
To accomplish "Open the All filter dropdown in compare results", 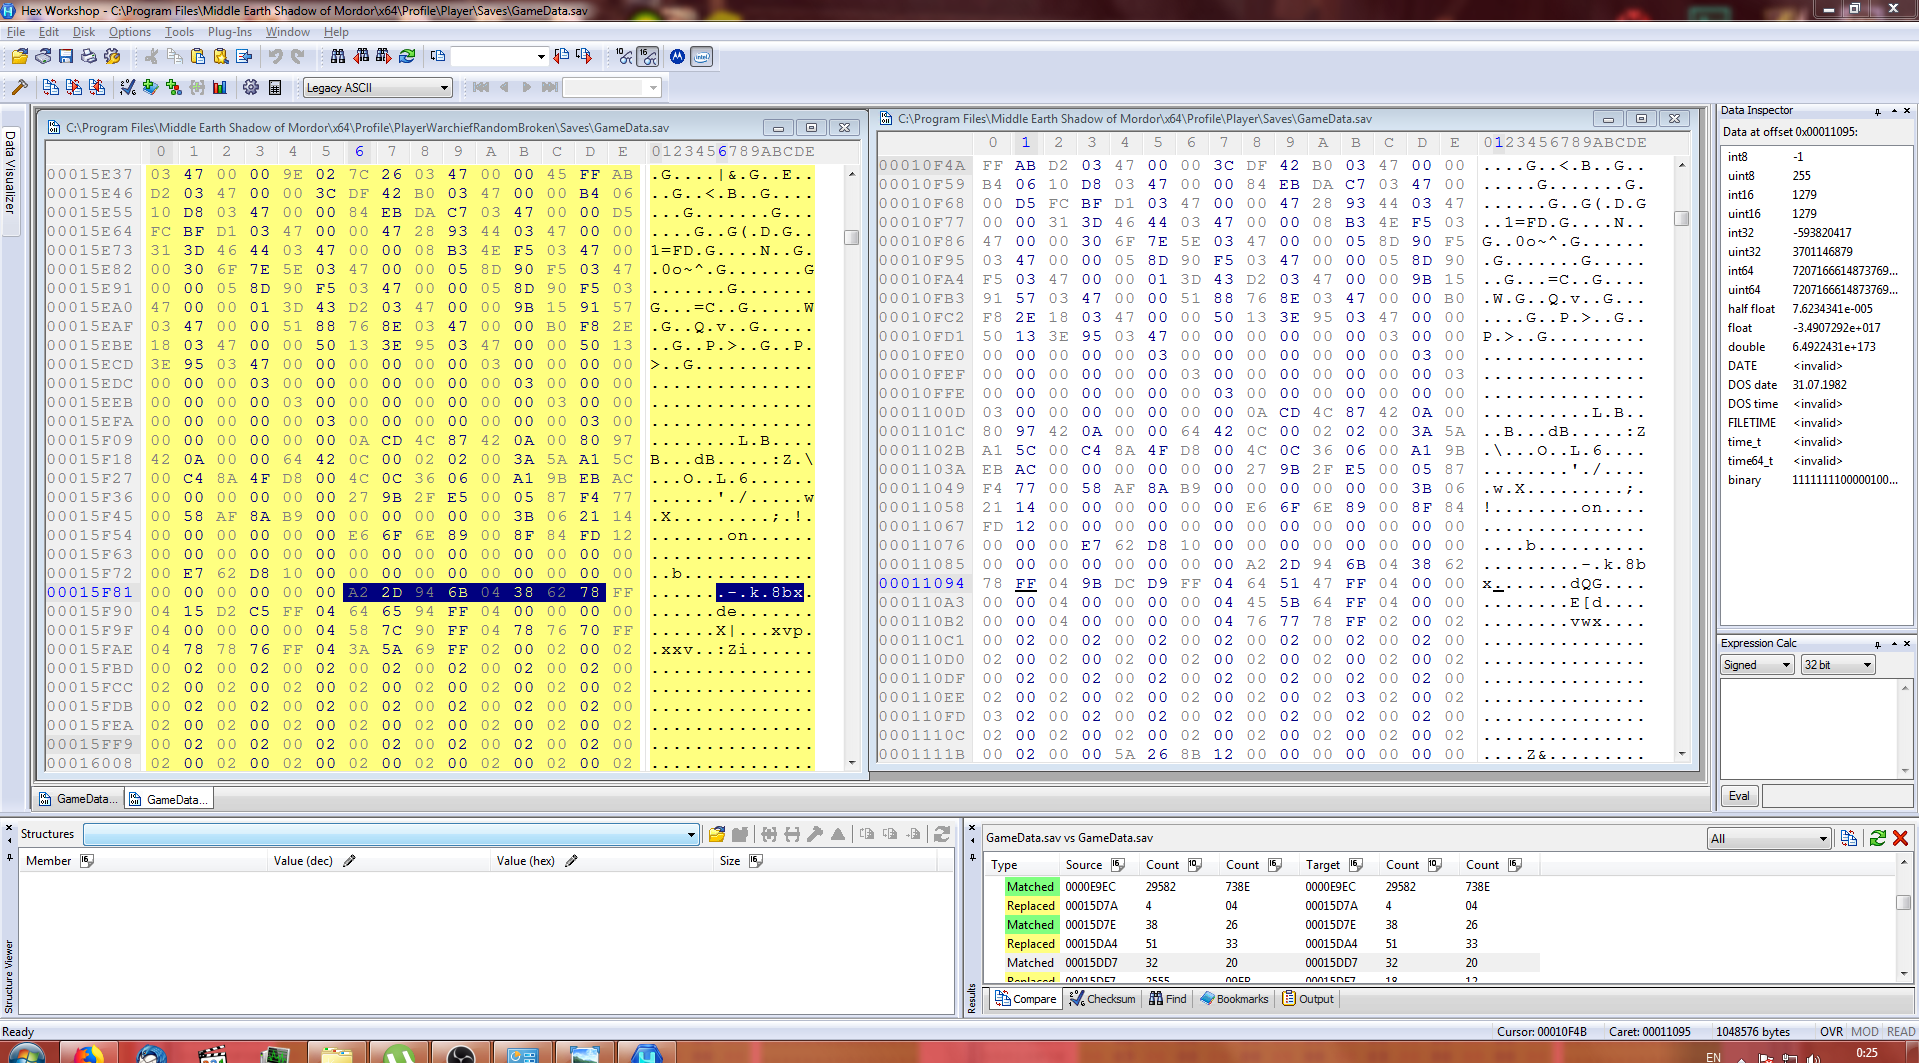I will [x=1769, y=838].
